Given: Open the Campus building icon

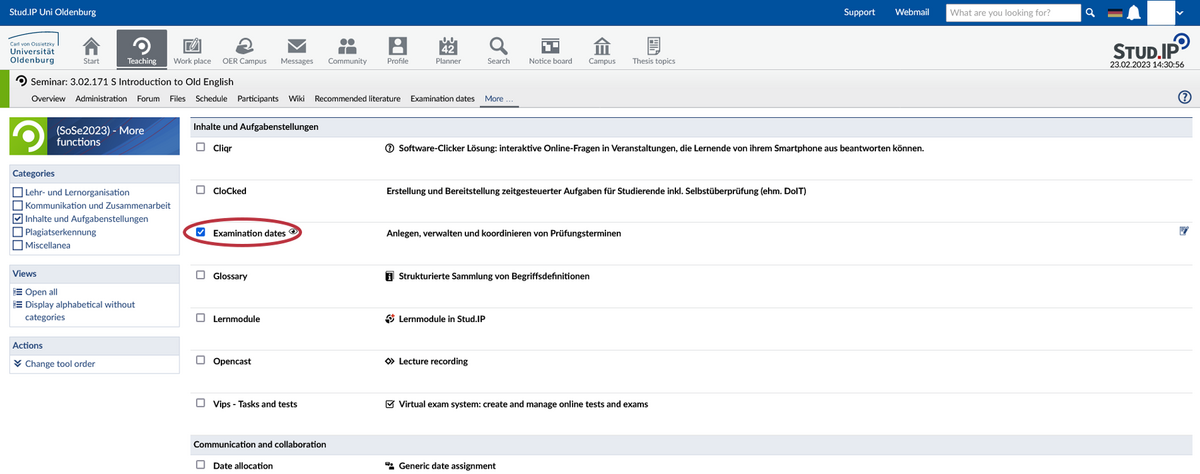Looking at the screenshot, I should point(602,47).
